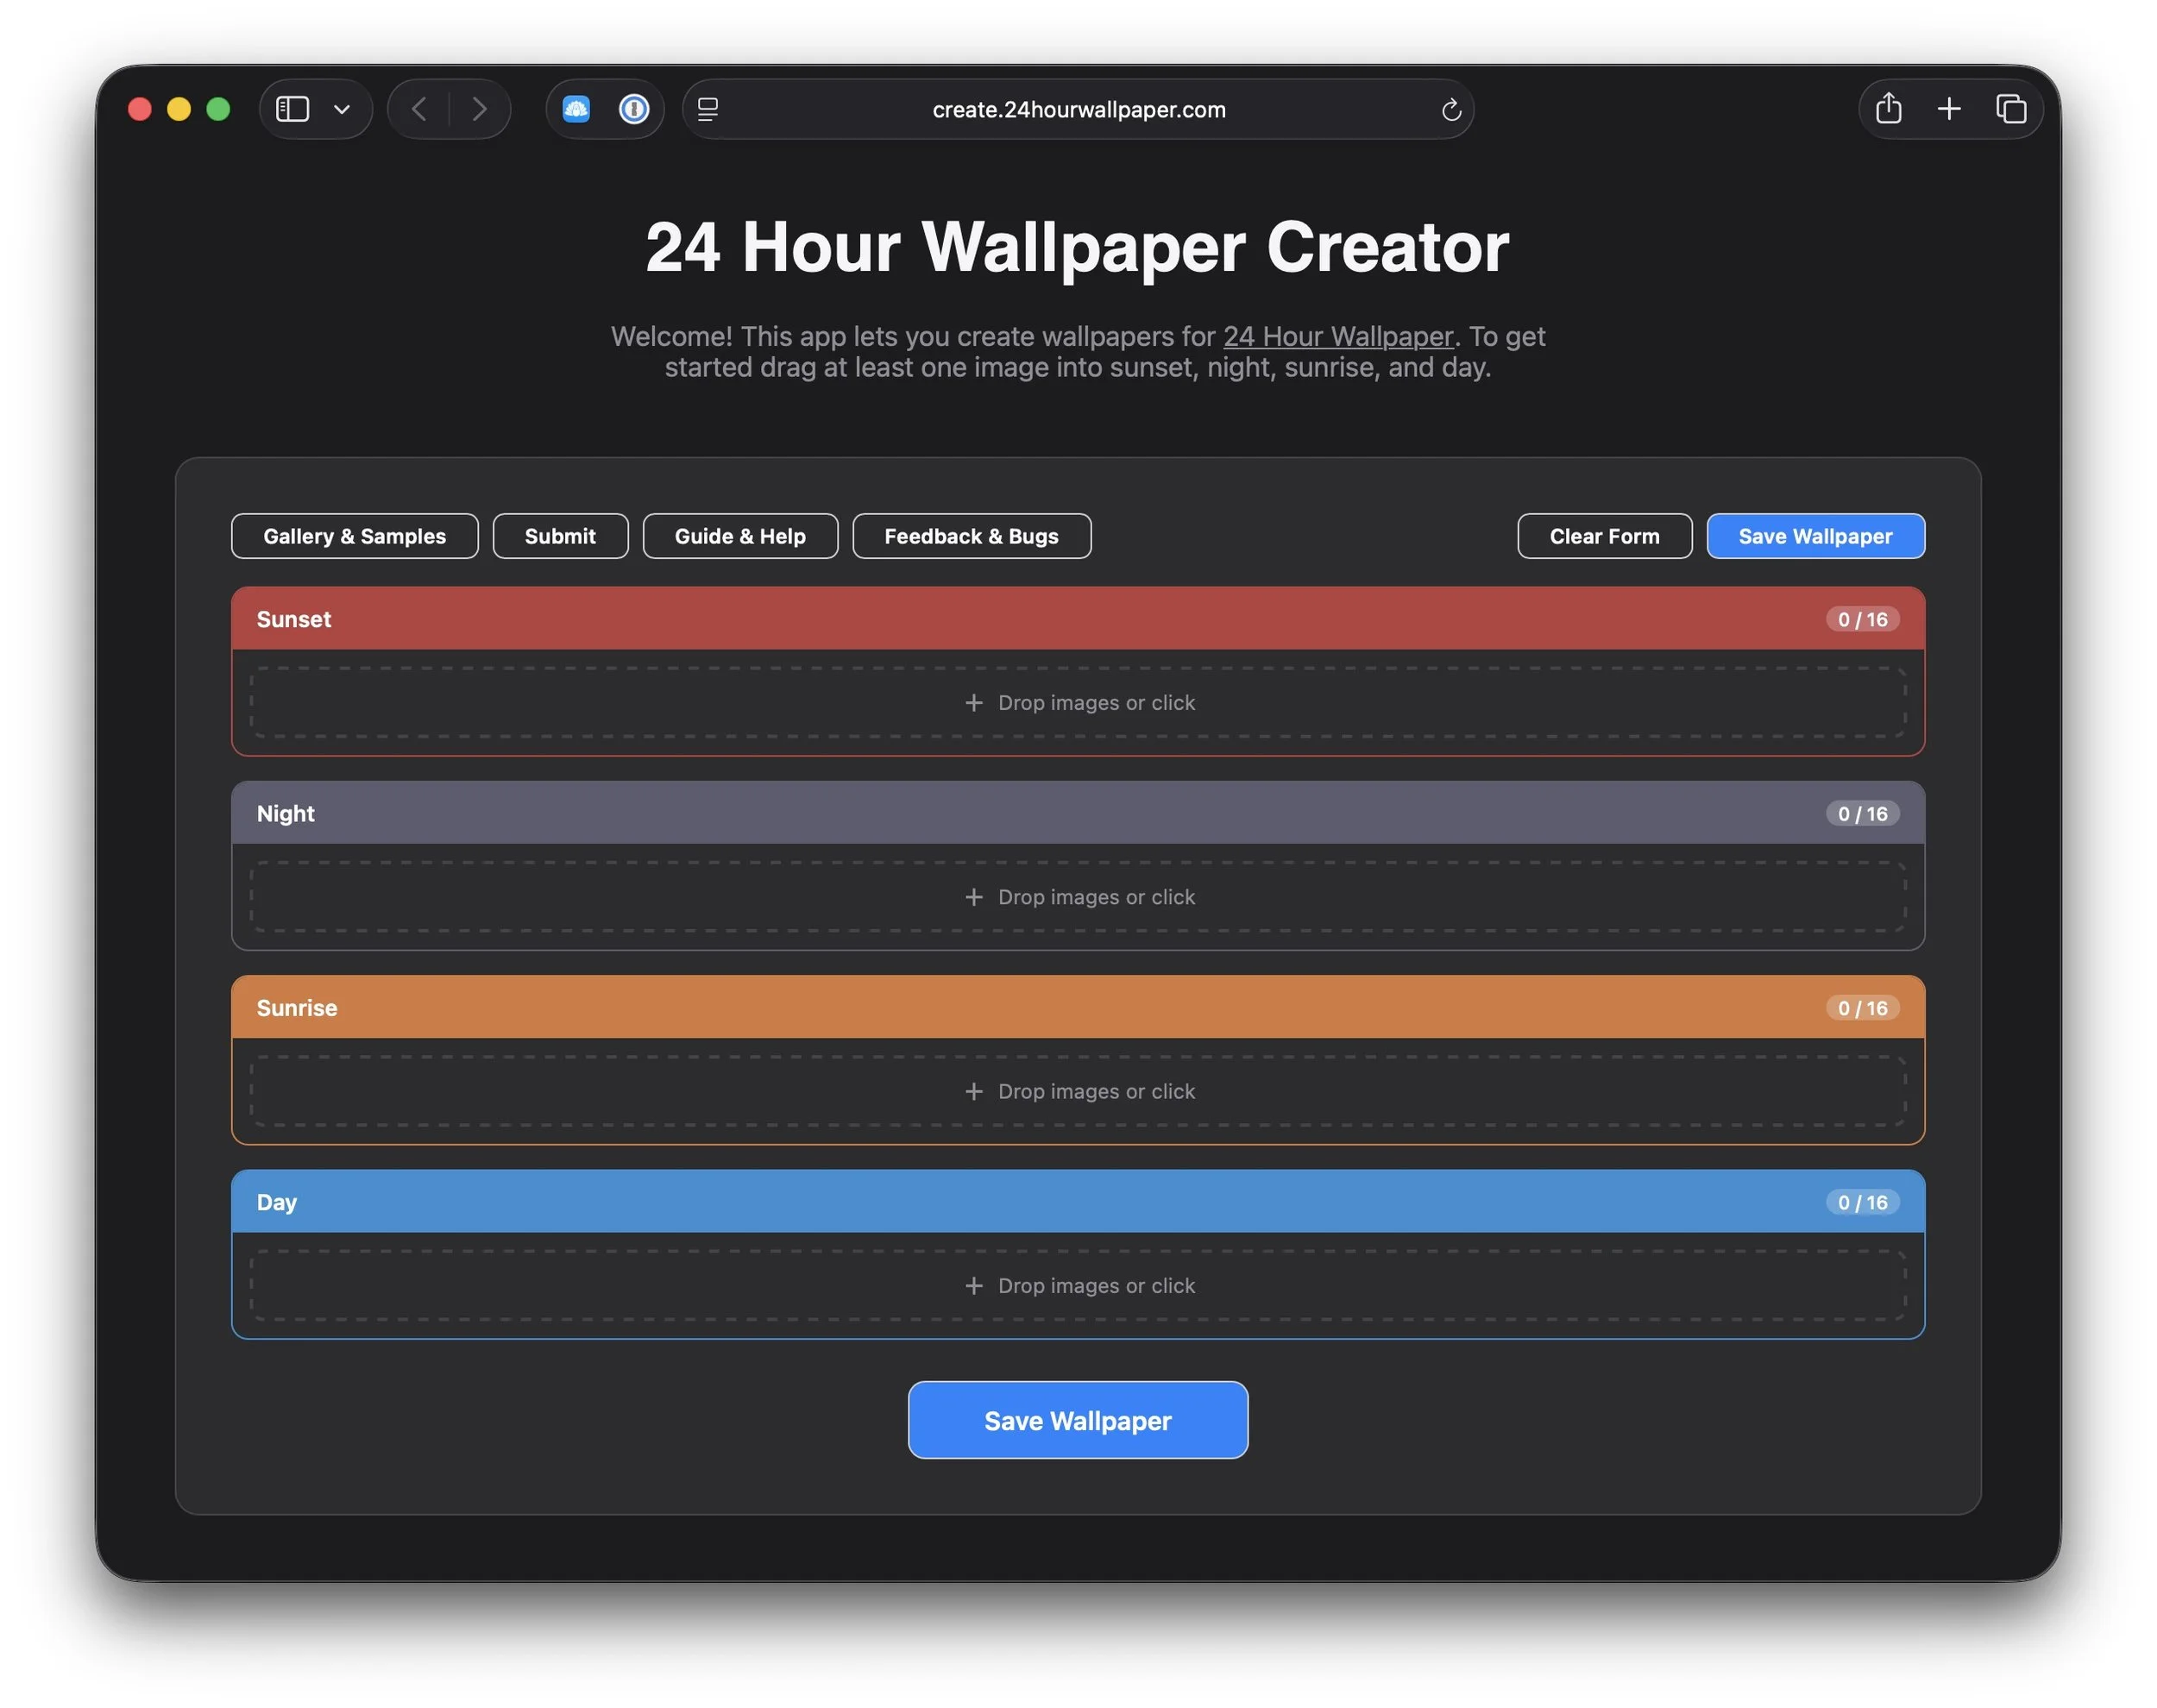Click the create.24hourwallpaper.com address field
The height and width of the screenshot is (1708, 2157).
pyautogui.click(x=1078, y=109)
